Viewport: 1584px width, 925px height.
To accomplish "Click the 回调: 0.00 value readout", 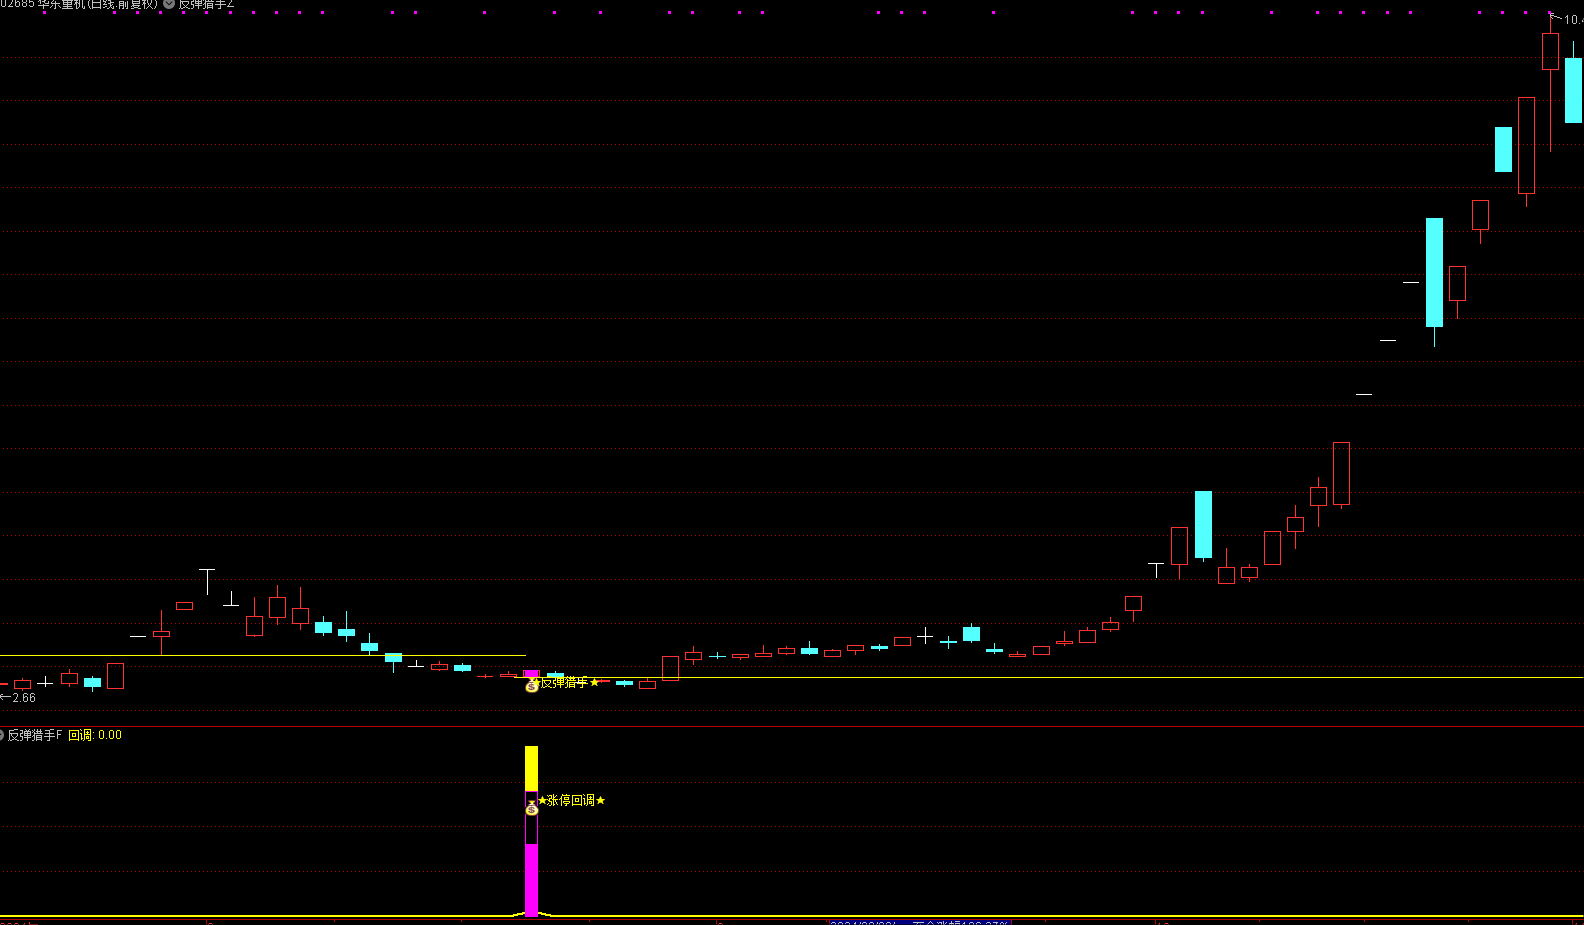I will (95, 735).
